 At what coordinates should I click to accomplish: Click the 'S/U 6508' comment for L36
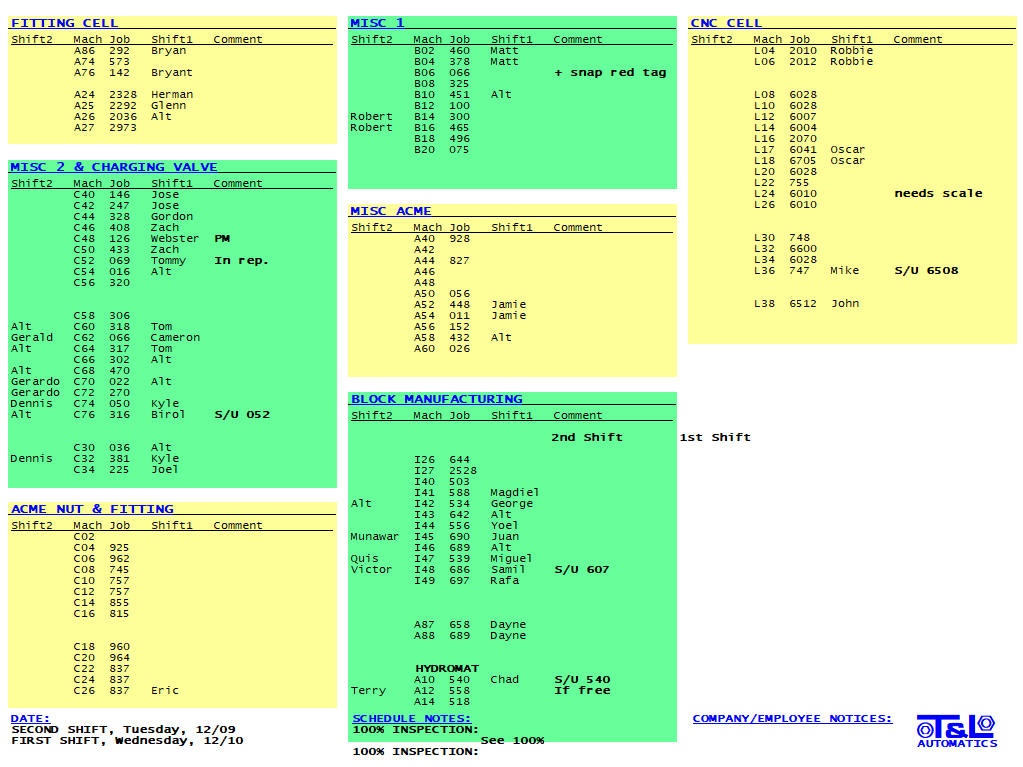coord(926,271)
